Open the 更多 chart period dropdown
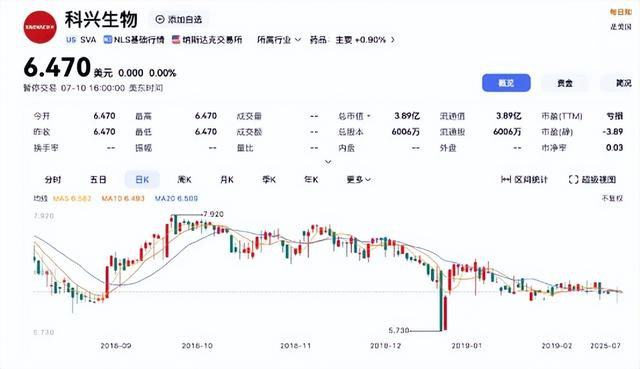640x369 pixels. pyautogui.click(x=358, y=180)
